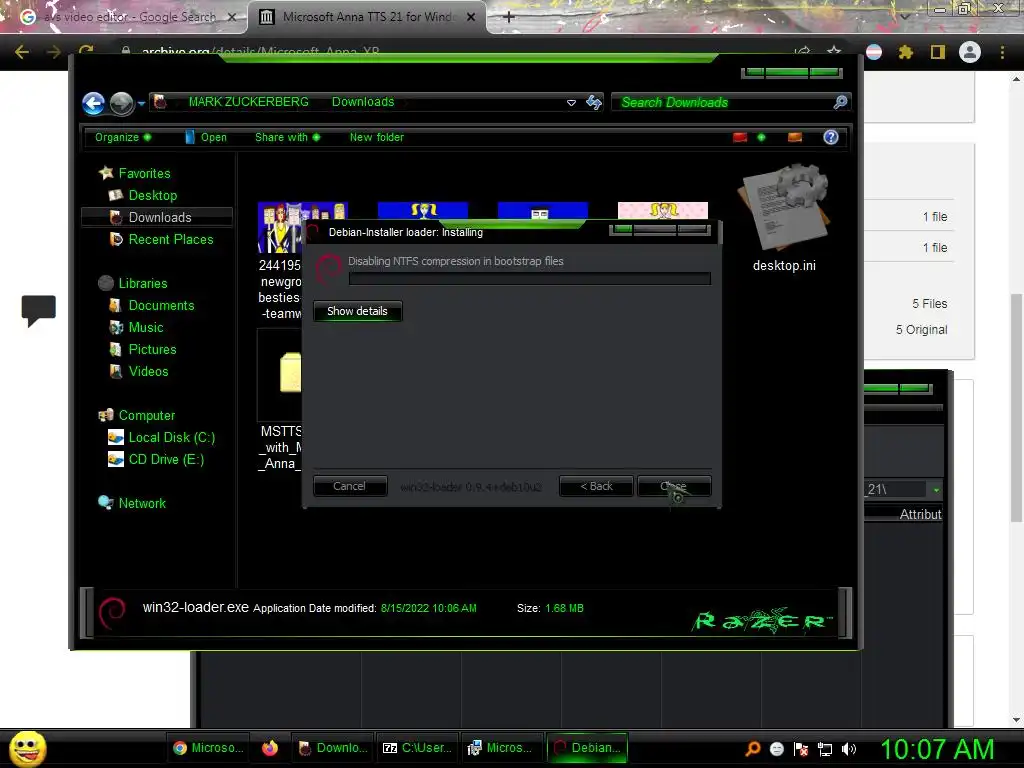Click Show details in the Debian installer
The height and width of the screenshot is (768, 1024).
tap(357, 311)
